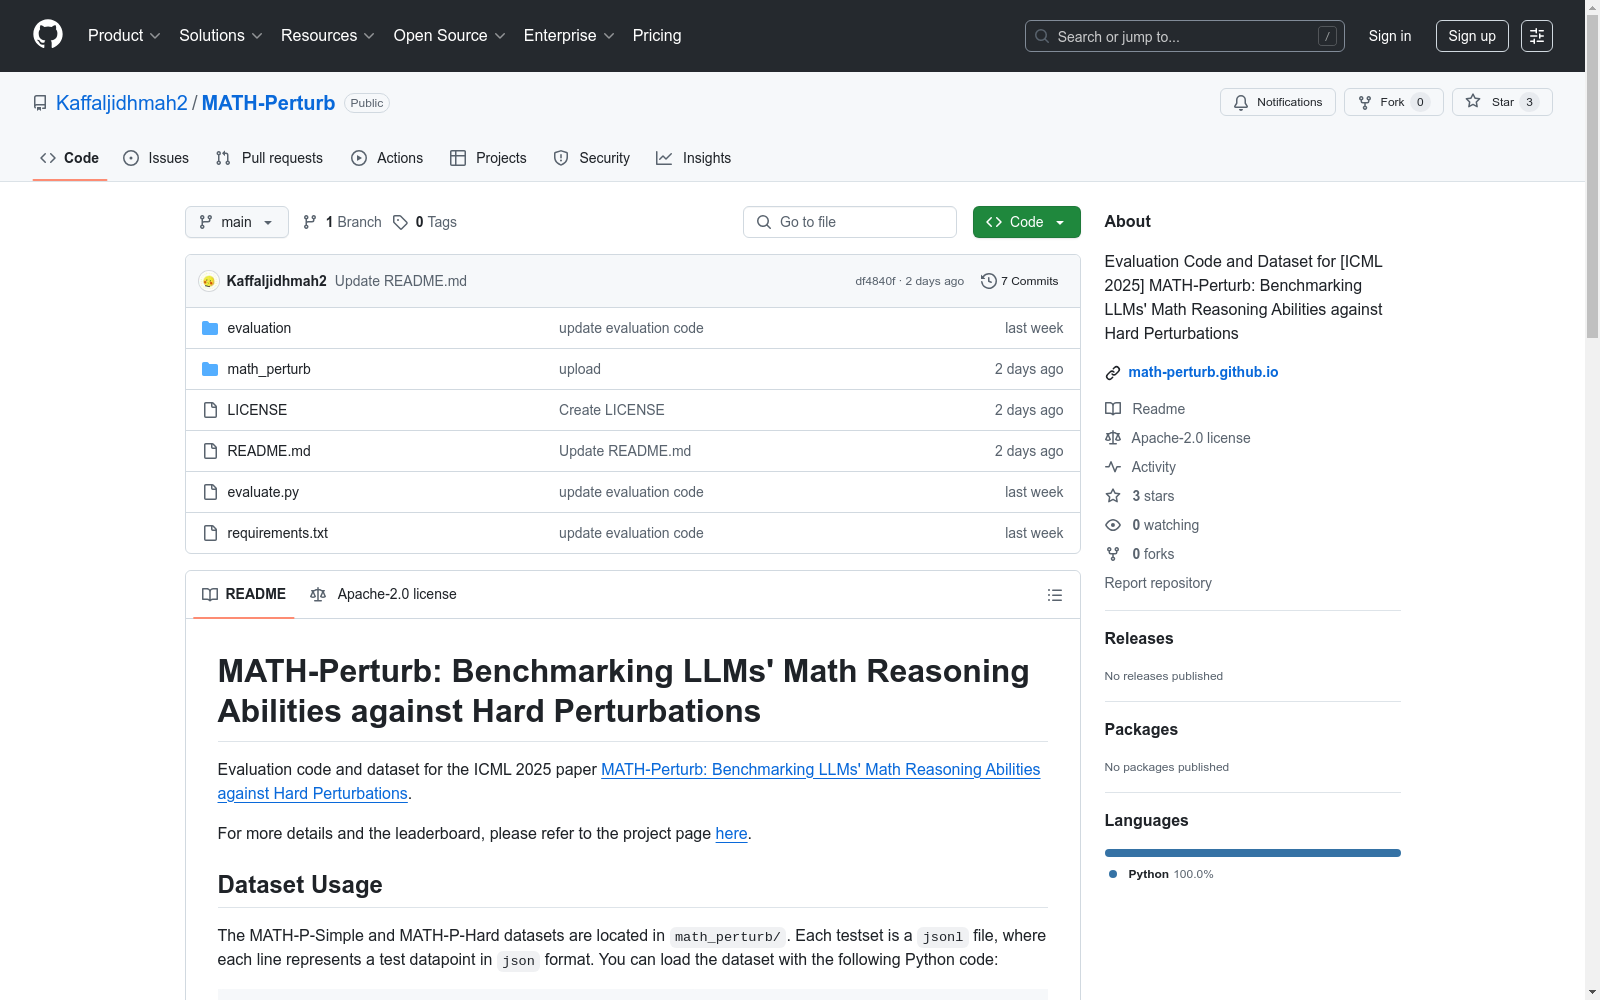This screenshot has width=1600, height=1000.
Task: Click the star icon beside 3 stars
Action: pos(1113,496)
